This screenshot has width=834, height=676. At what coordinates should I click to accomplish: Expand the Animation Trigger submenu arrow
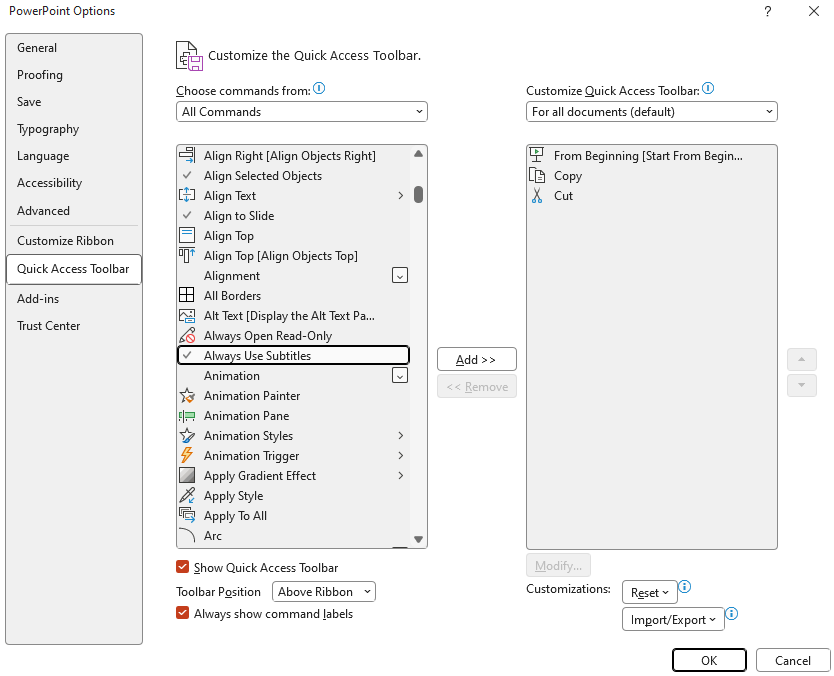(x=401, y=455)
